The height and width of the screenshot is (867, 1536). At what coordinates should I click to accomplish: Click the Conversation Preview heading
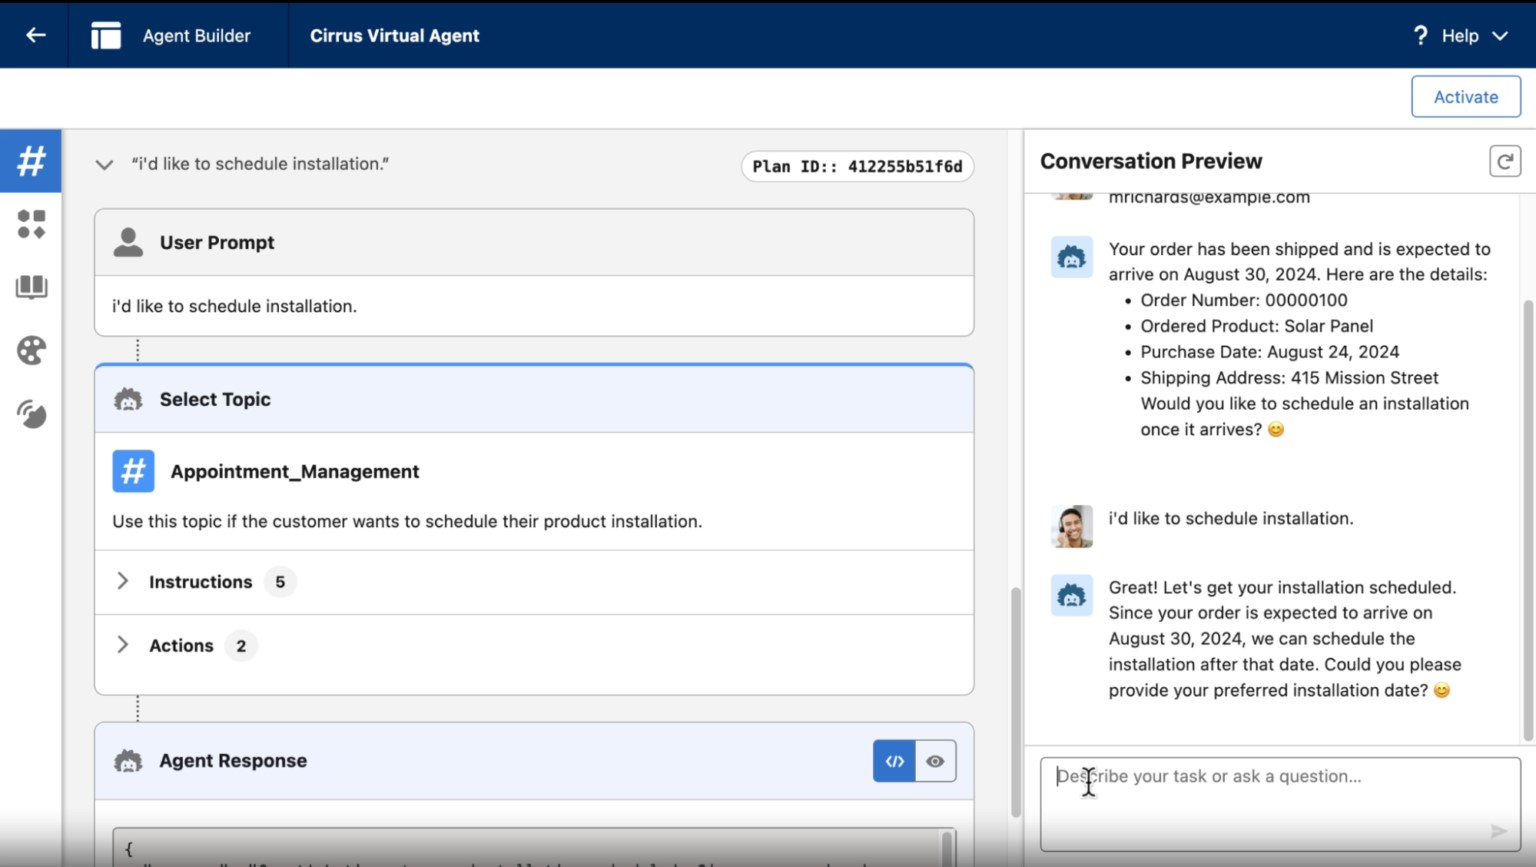[x=1151, y=161]
